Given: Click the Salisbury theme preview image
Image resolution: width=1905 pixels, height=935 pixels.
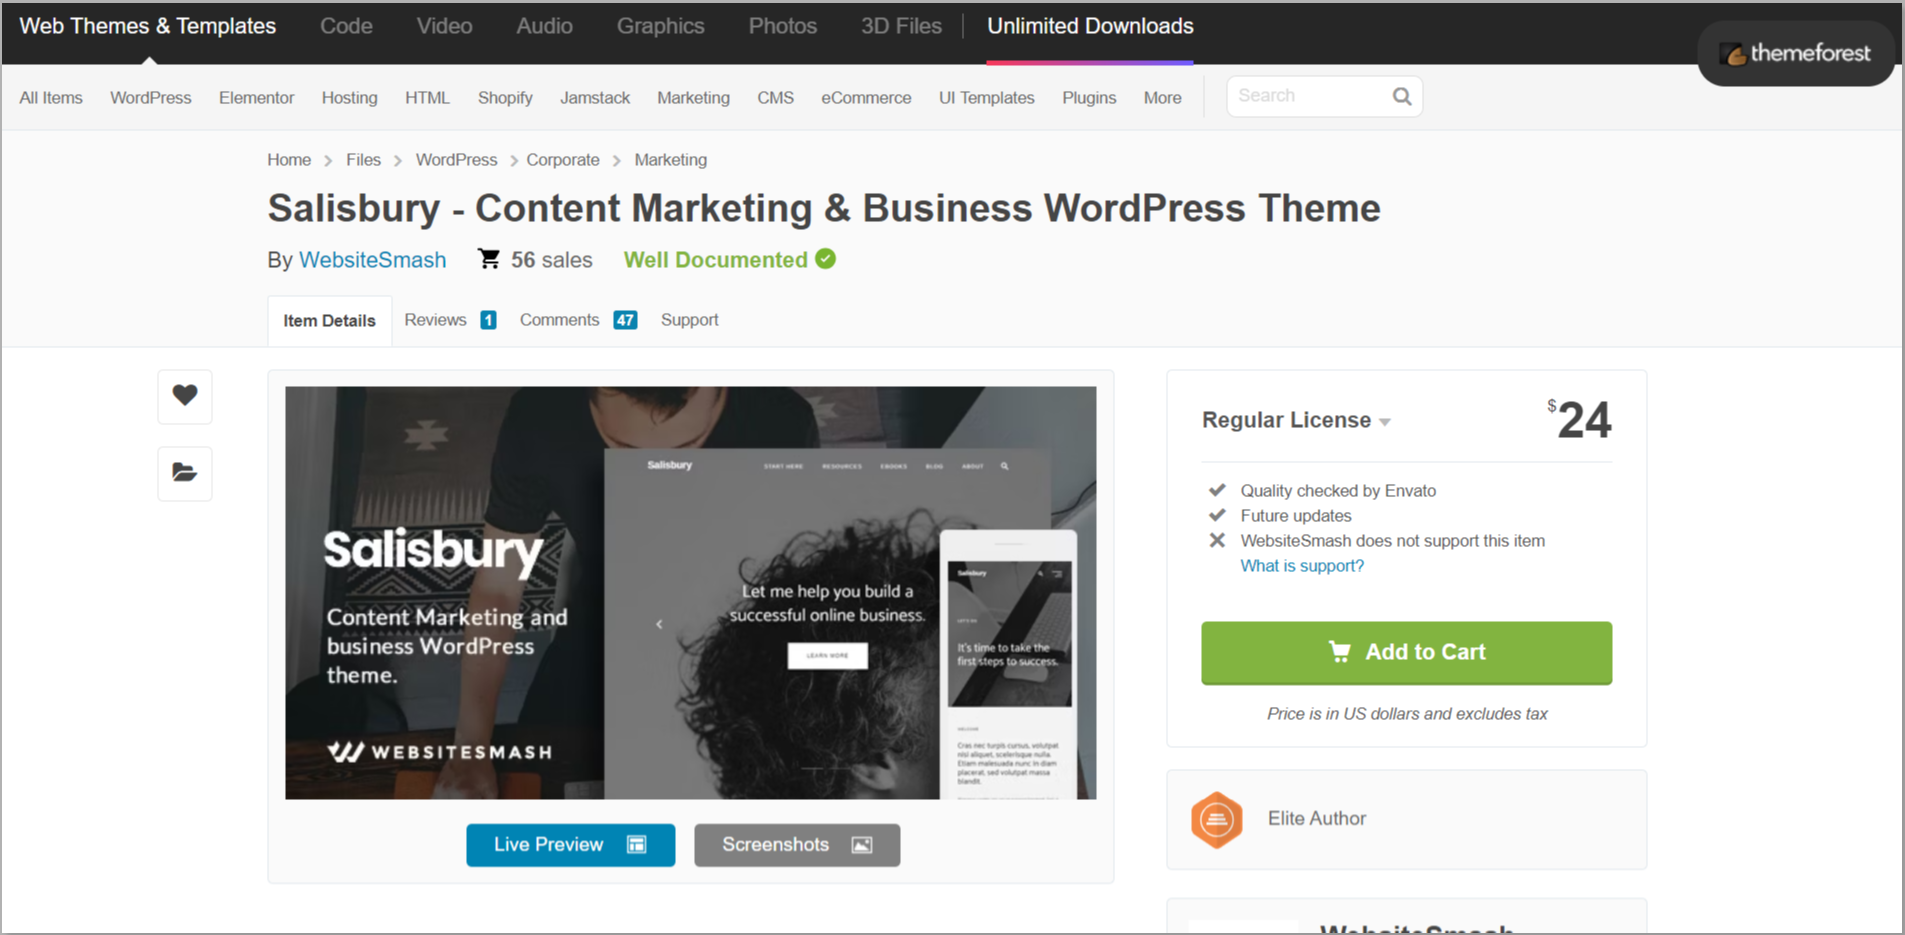Looking at the screenshot, I should 690,593.
